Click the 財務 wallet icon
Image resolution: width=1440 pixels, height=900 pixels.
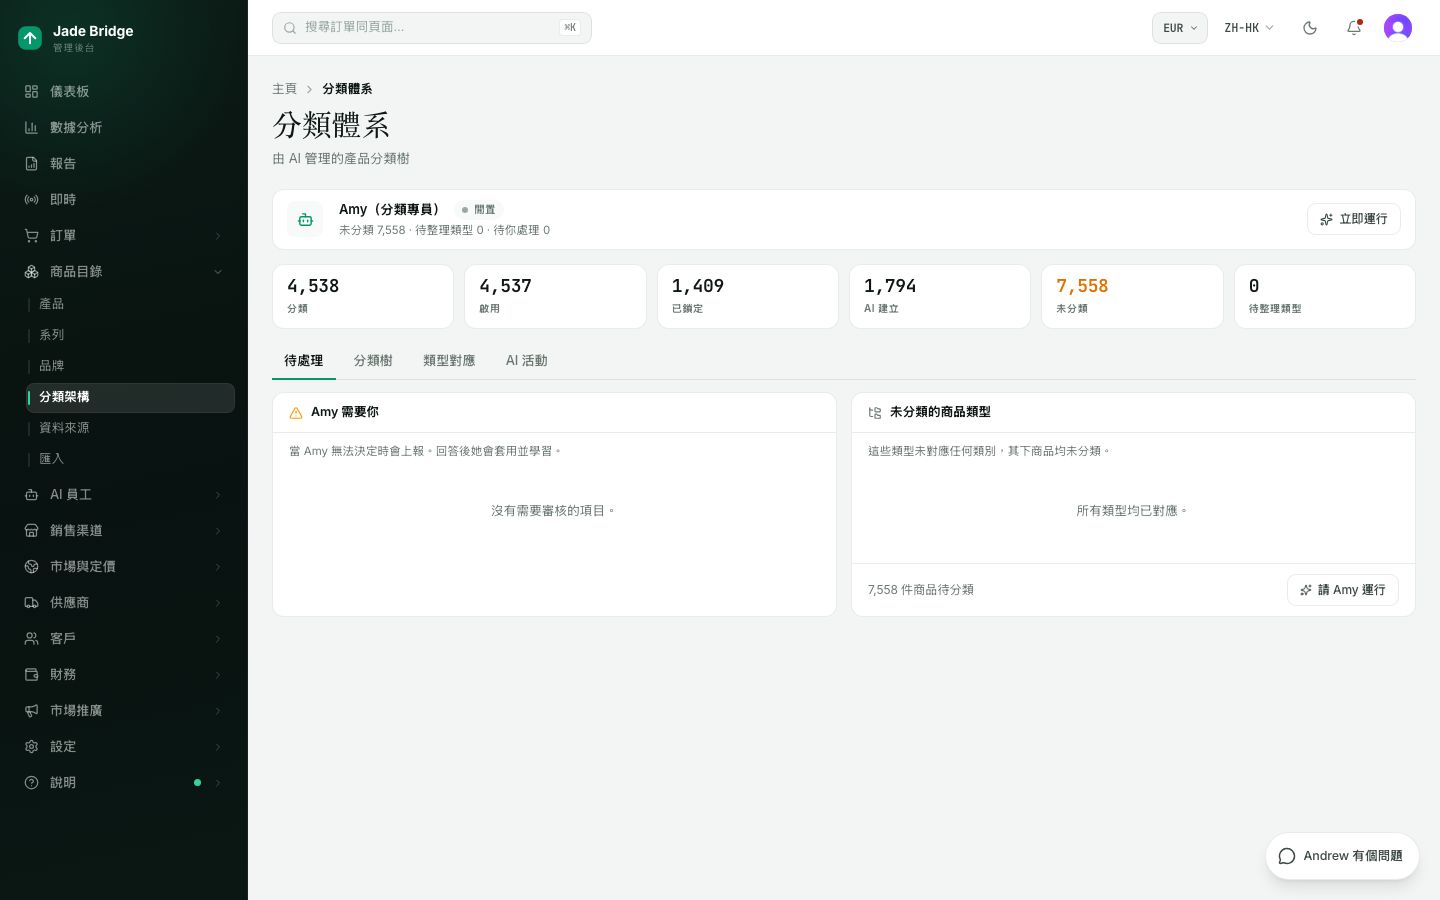[31, 674]
